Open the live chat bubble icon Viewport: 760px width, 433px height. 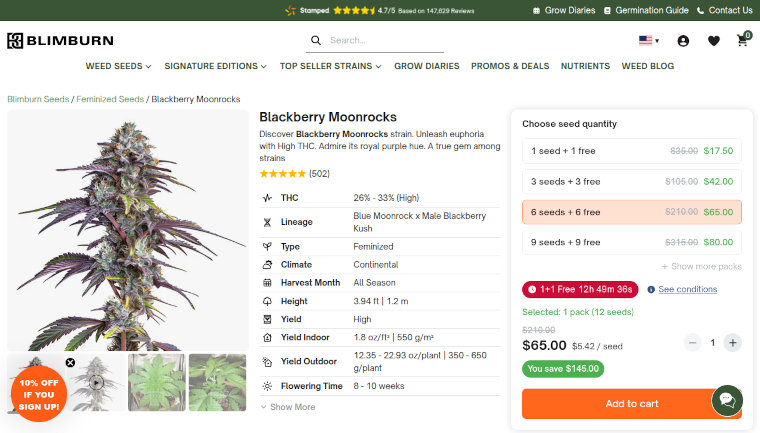(x=727, y=401)
